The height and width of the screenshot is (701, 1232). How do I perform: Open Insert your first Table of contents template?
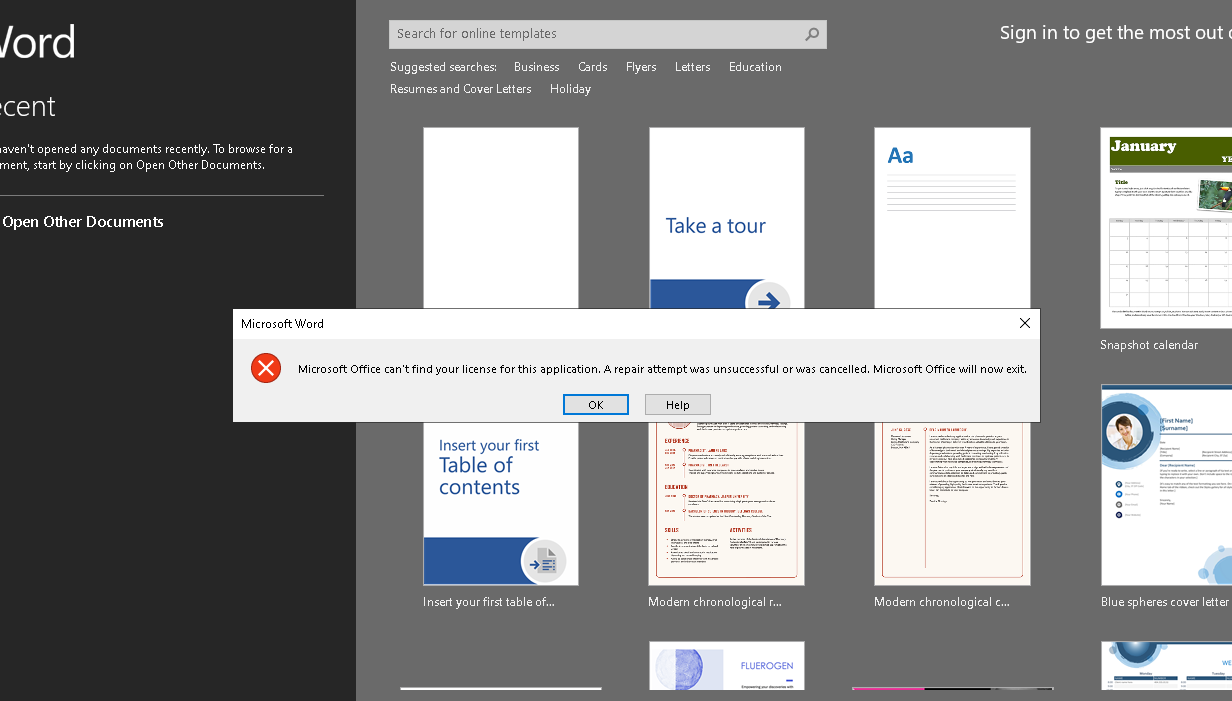[501, 504]
